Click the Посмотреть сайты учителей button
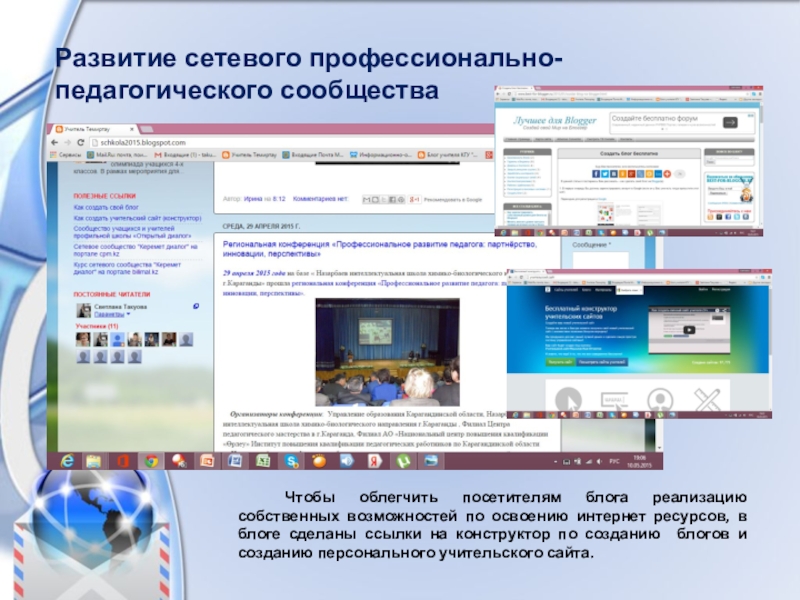 (602, 362)
